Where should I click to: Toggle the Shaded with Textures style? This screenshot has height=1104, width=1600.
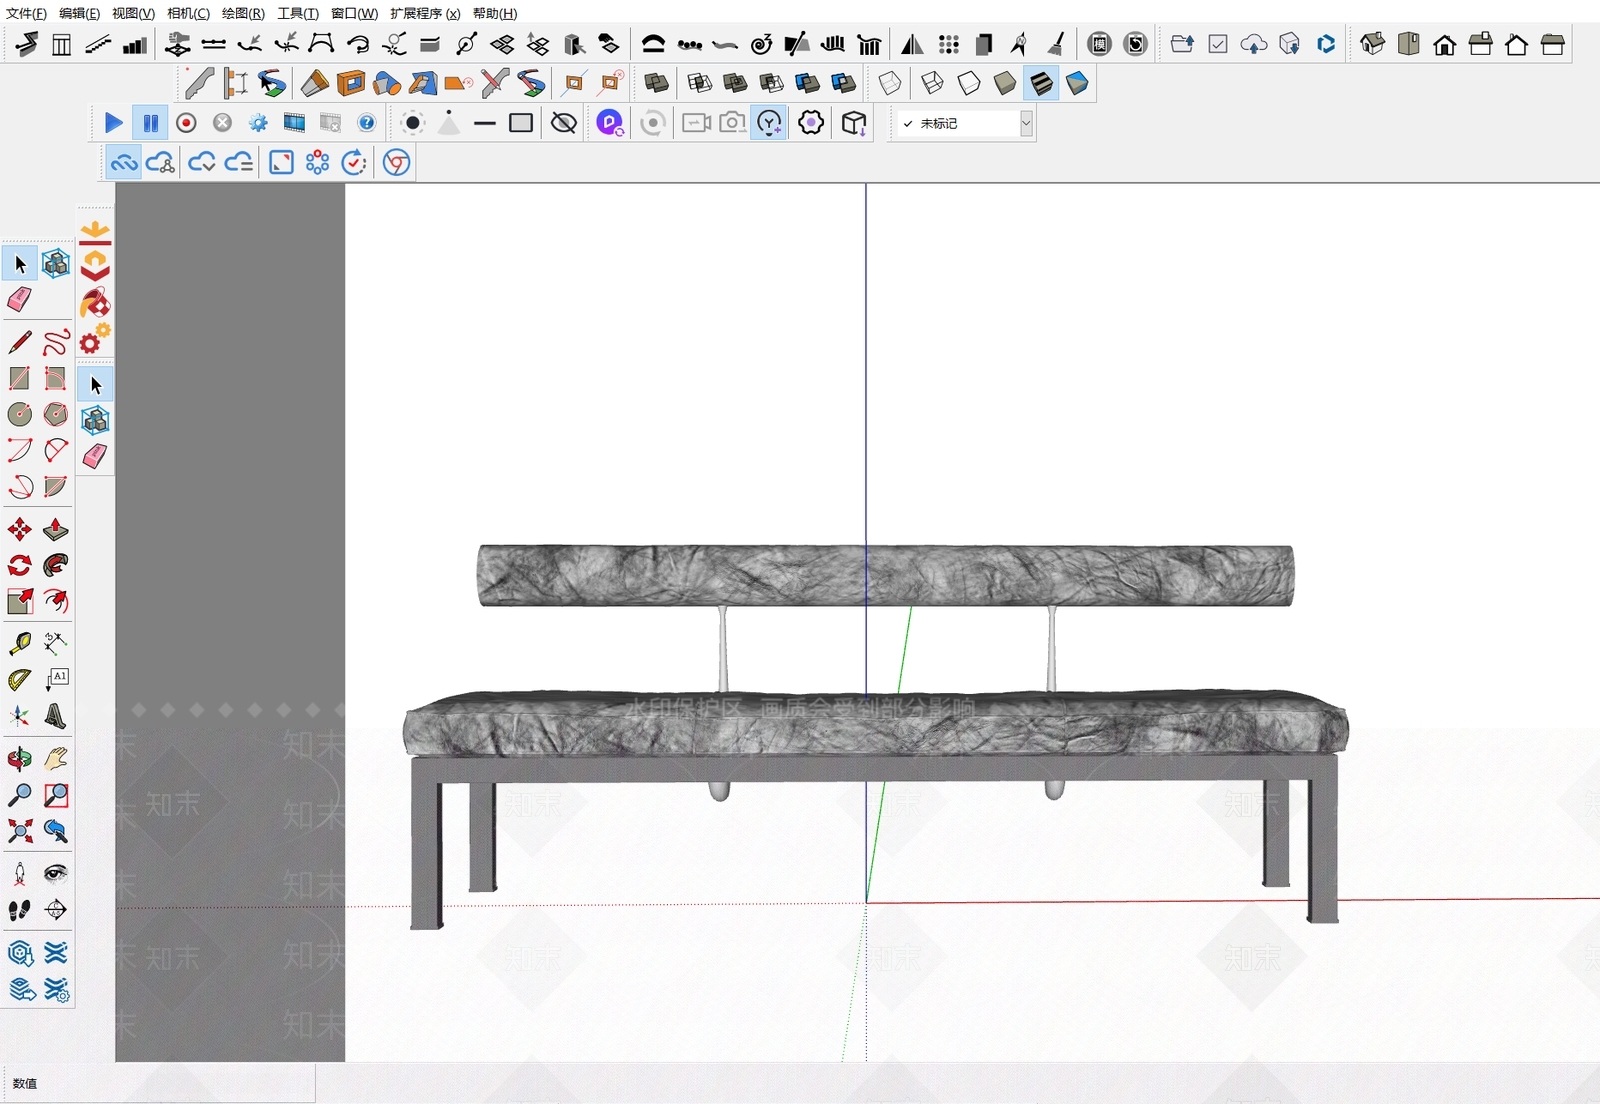1041,83
